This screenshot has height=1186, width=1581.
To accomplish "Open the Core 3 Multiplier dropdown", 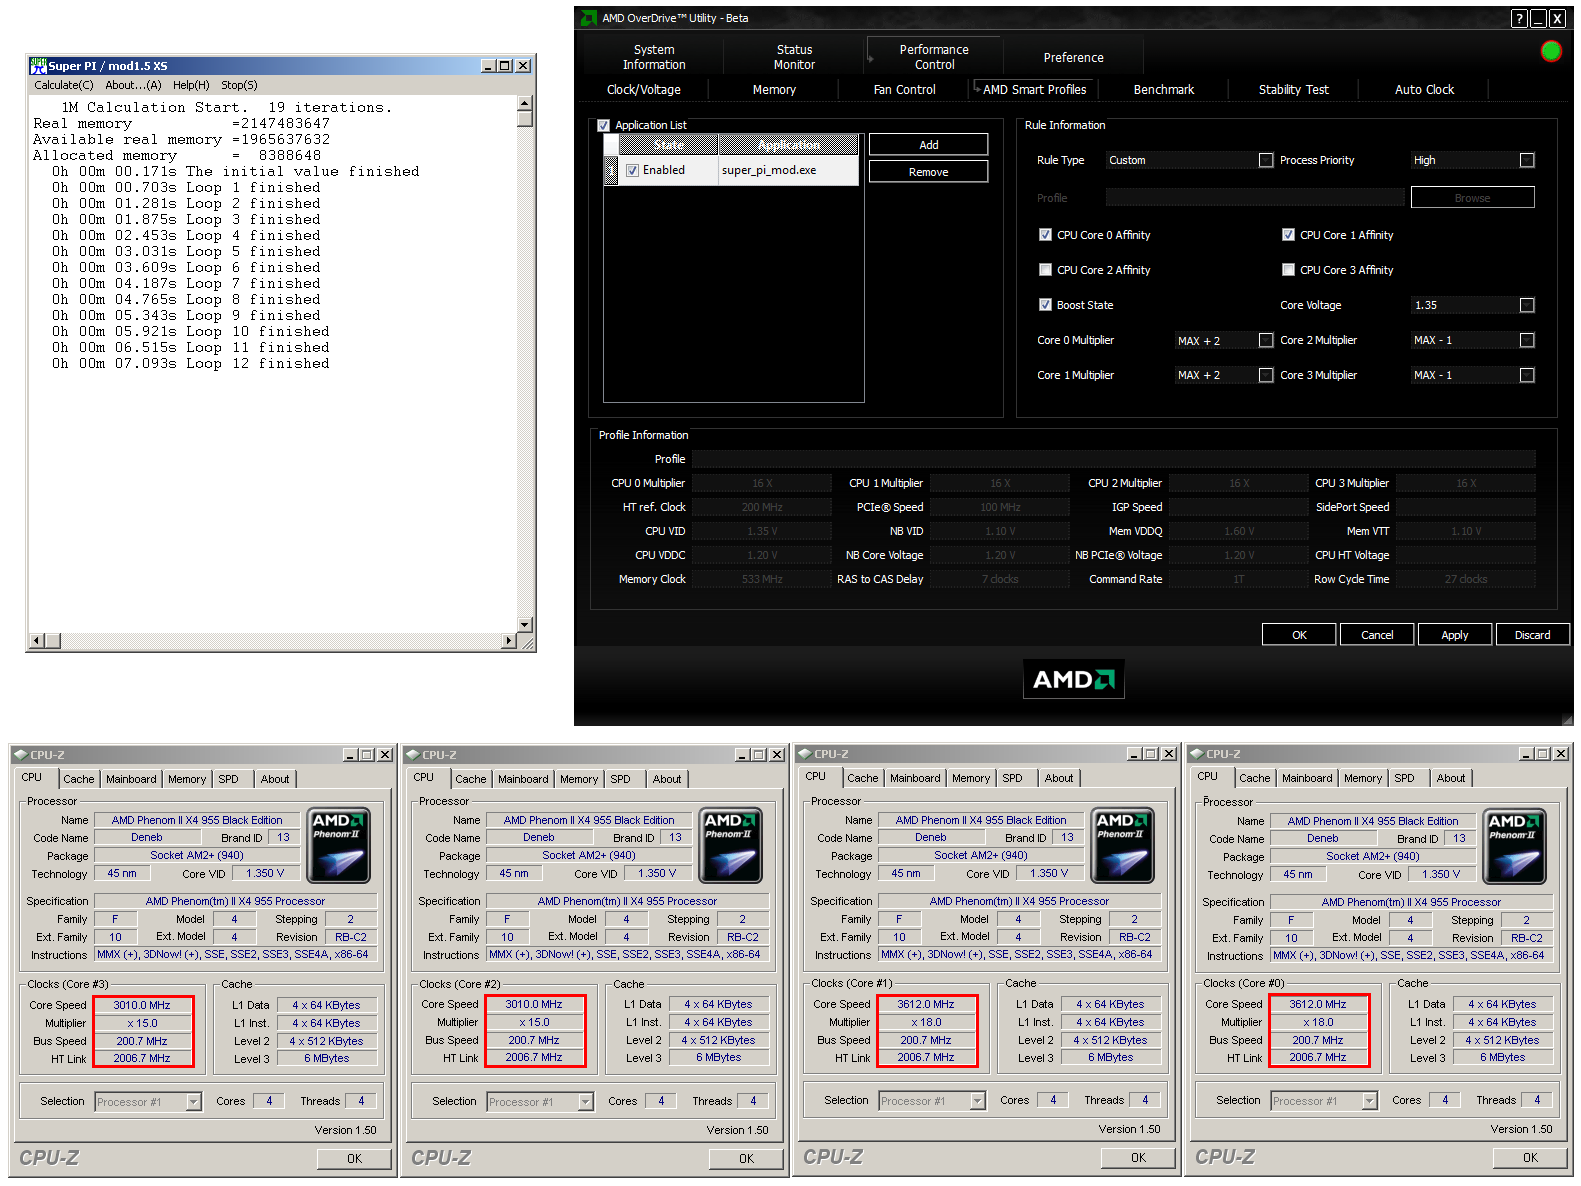I will pos(1527,375).
